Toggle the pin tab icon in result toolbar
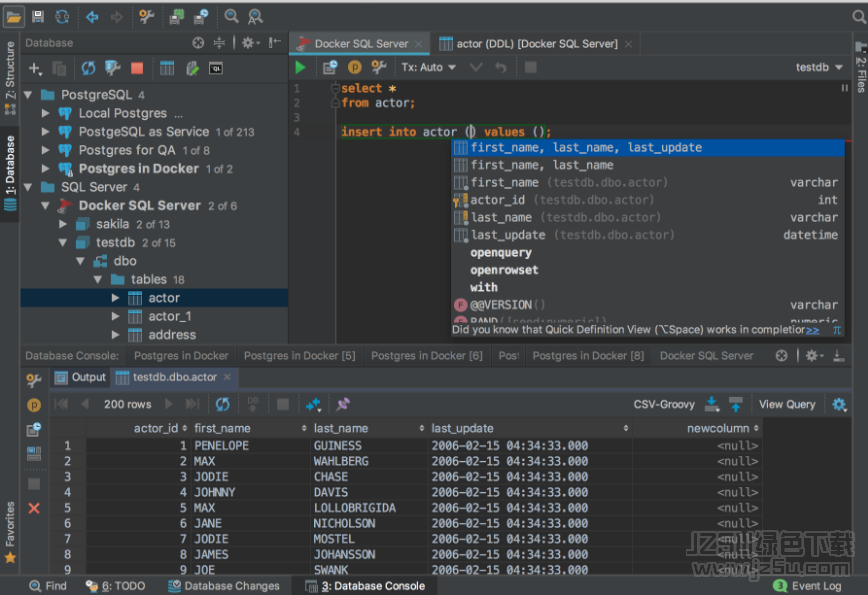Viewport: 868px width, 595px height. pos(343,404)
